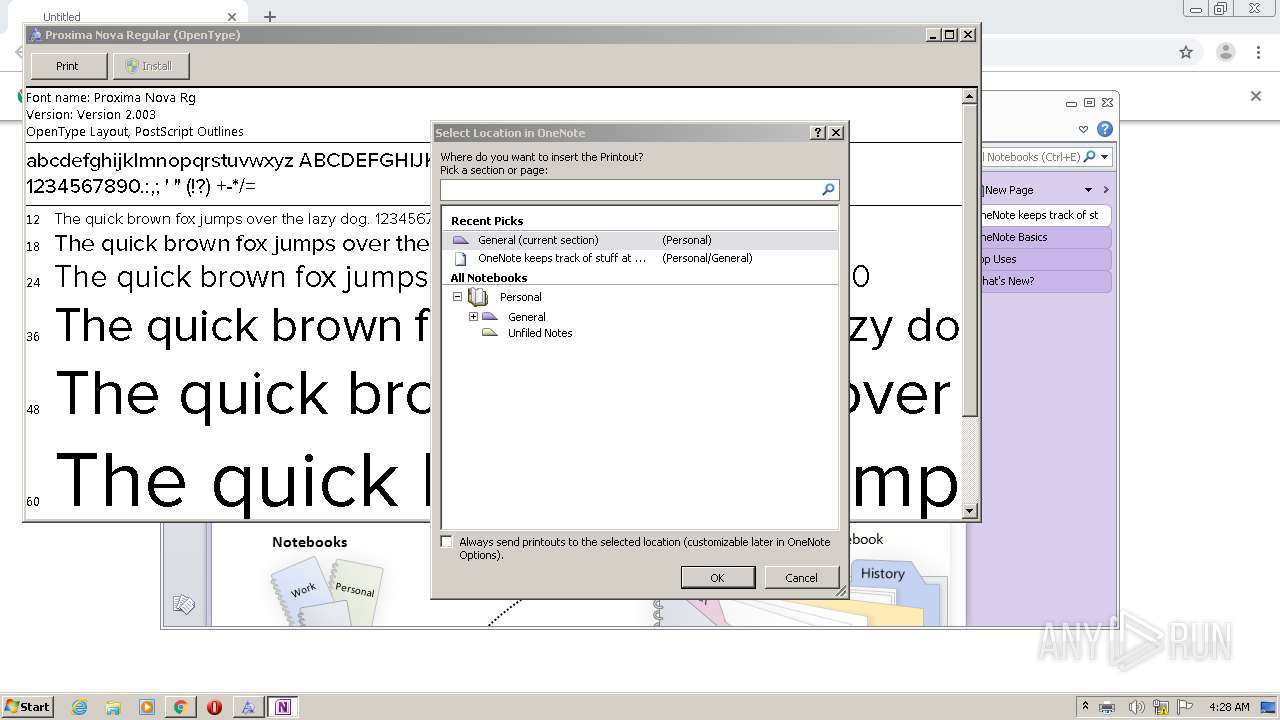
Task: Select 'OneNote keeps track of stuff at...' recent pick
Action: [x=640, y=258]
